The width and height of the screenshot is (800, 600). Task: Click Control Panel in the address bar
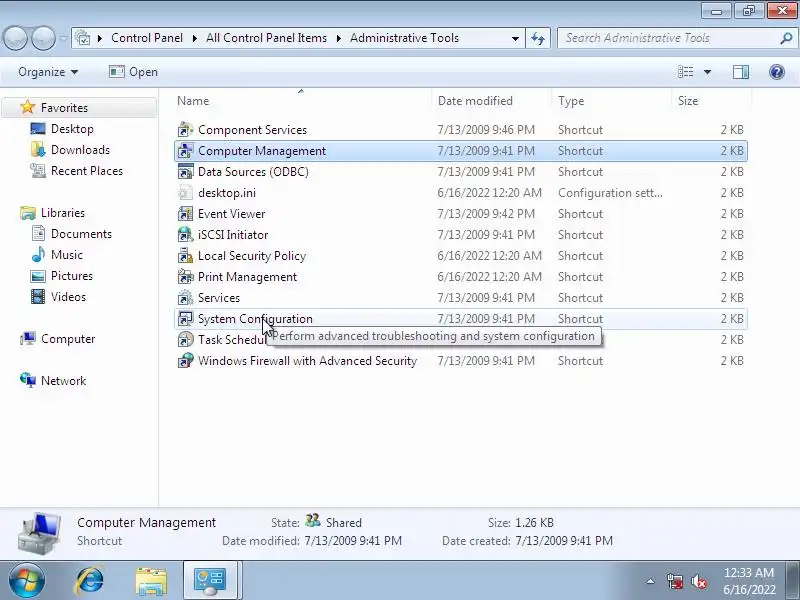tap(146, 38)
